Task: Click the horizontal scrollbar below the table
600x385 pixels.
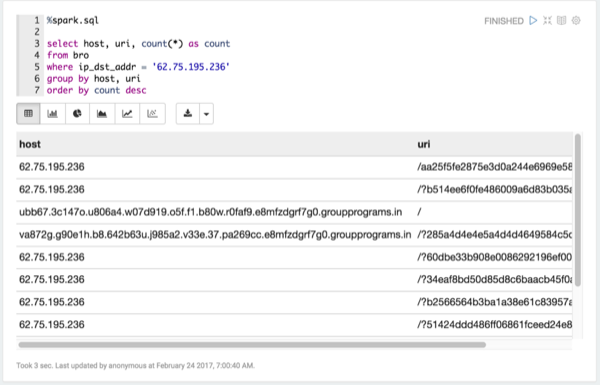Action: [252, 344]
